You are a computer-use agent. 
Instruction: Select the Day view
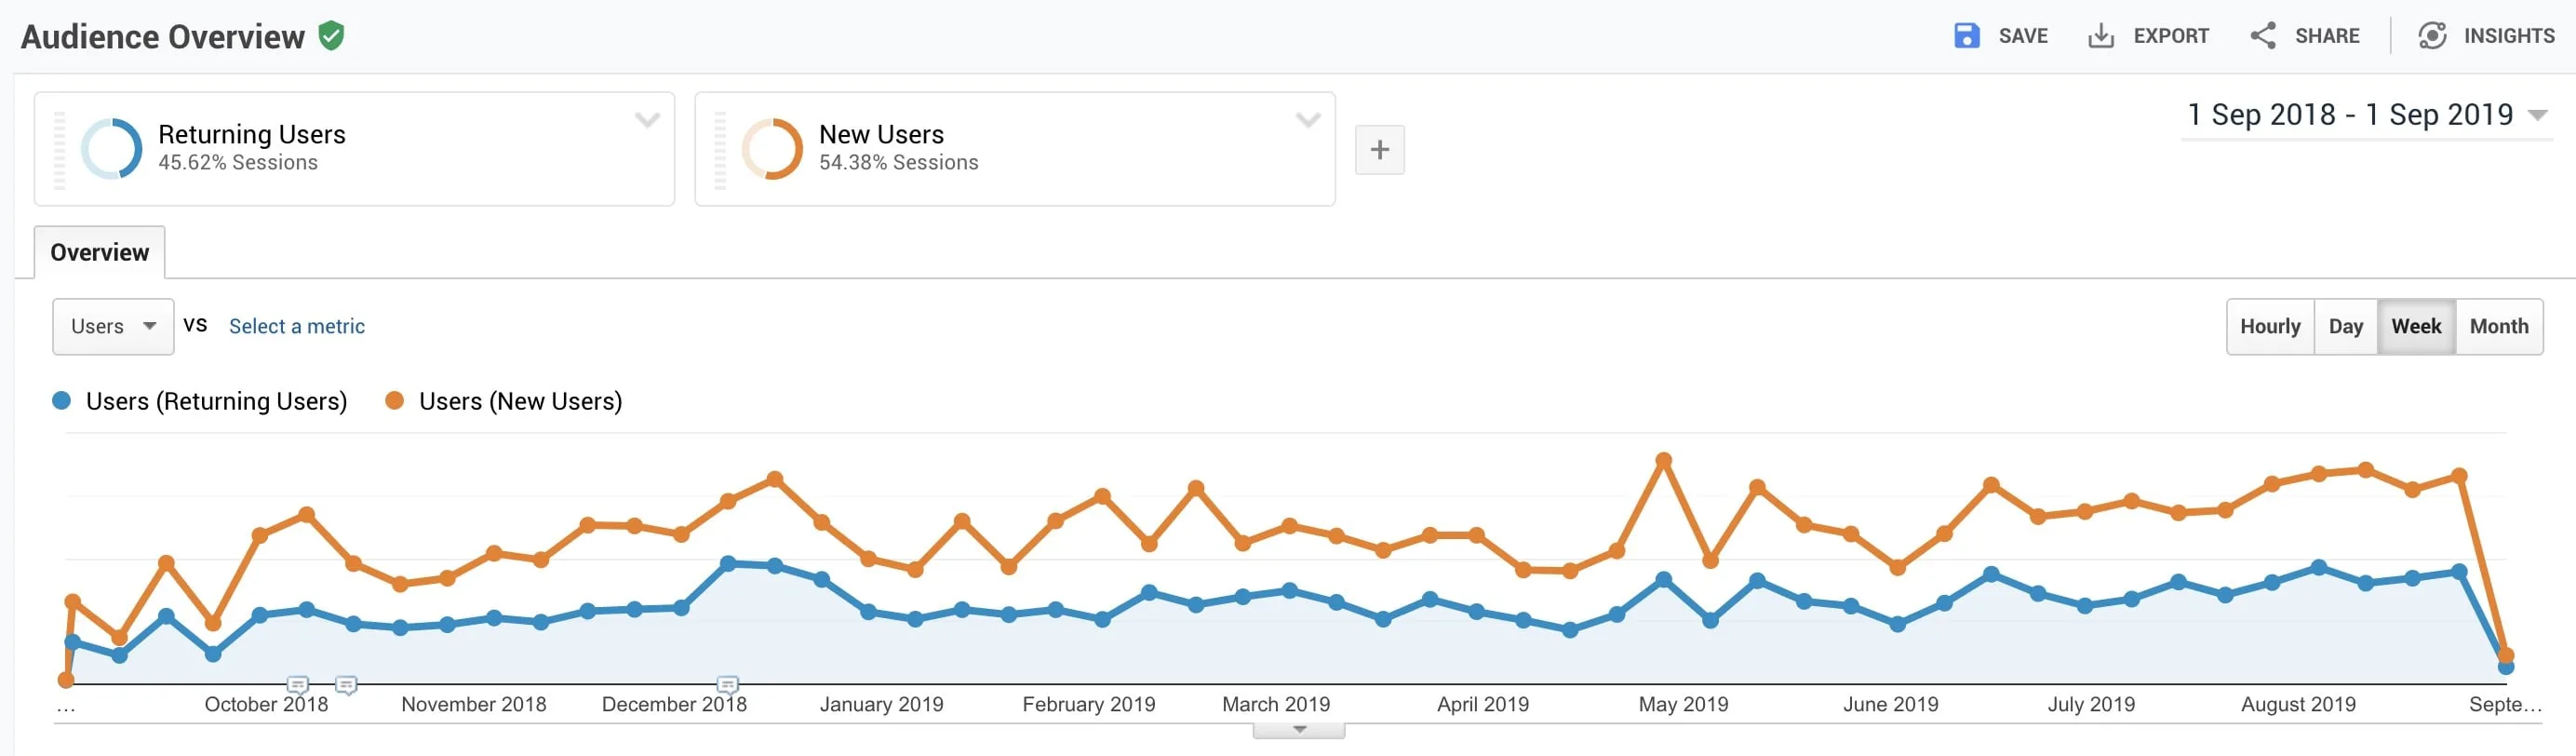[2345, 327]
